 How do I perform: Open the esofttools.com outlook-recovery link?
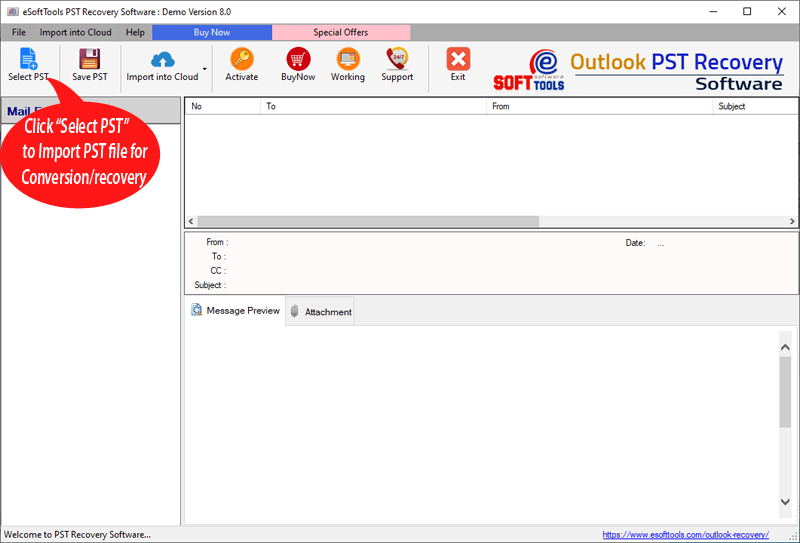point(685,535)
